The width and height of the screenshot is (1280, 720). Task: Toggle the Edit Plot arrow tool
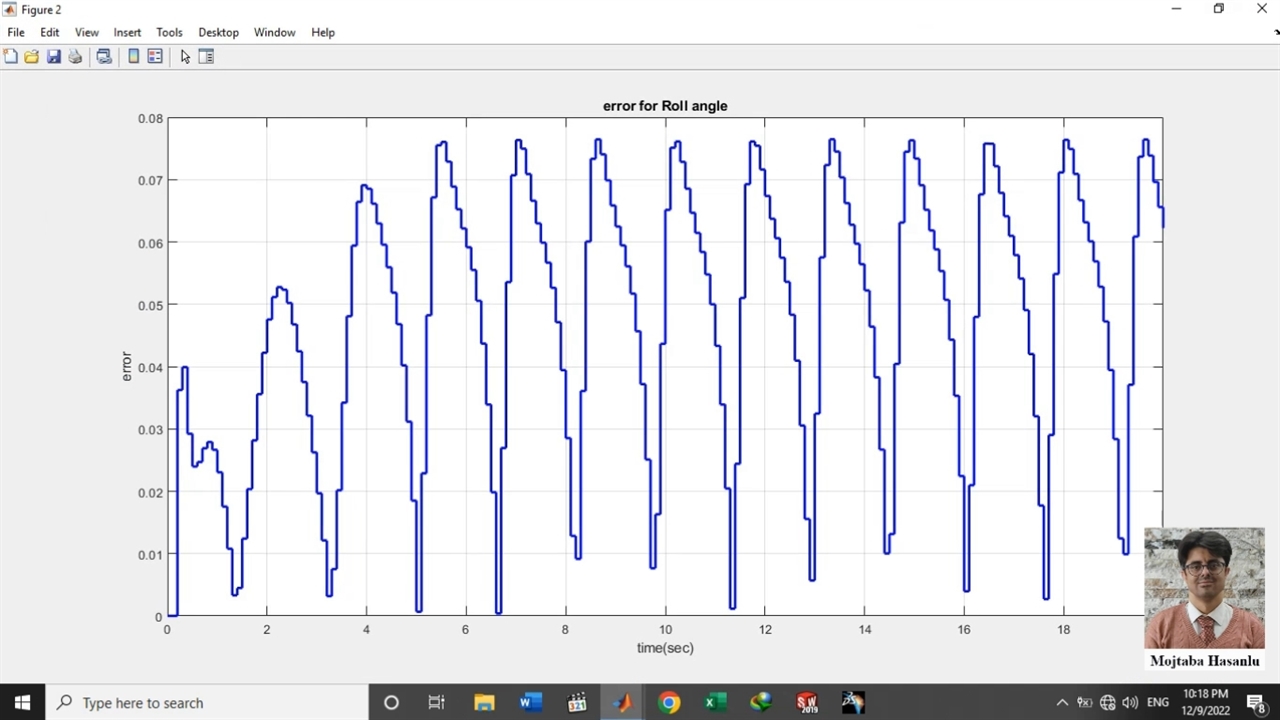click(185, 57)
